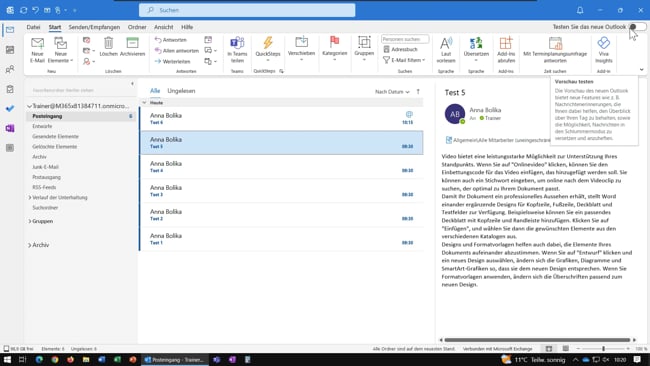Open the Test 6 message from Anna Bolika
This screenshot has height=366, width=650.
tap(281, 119)
